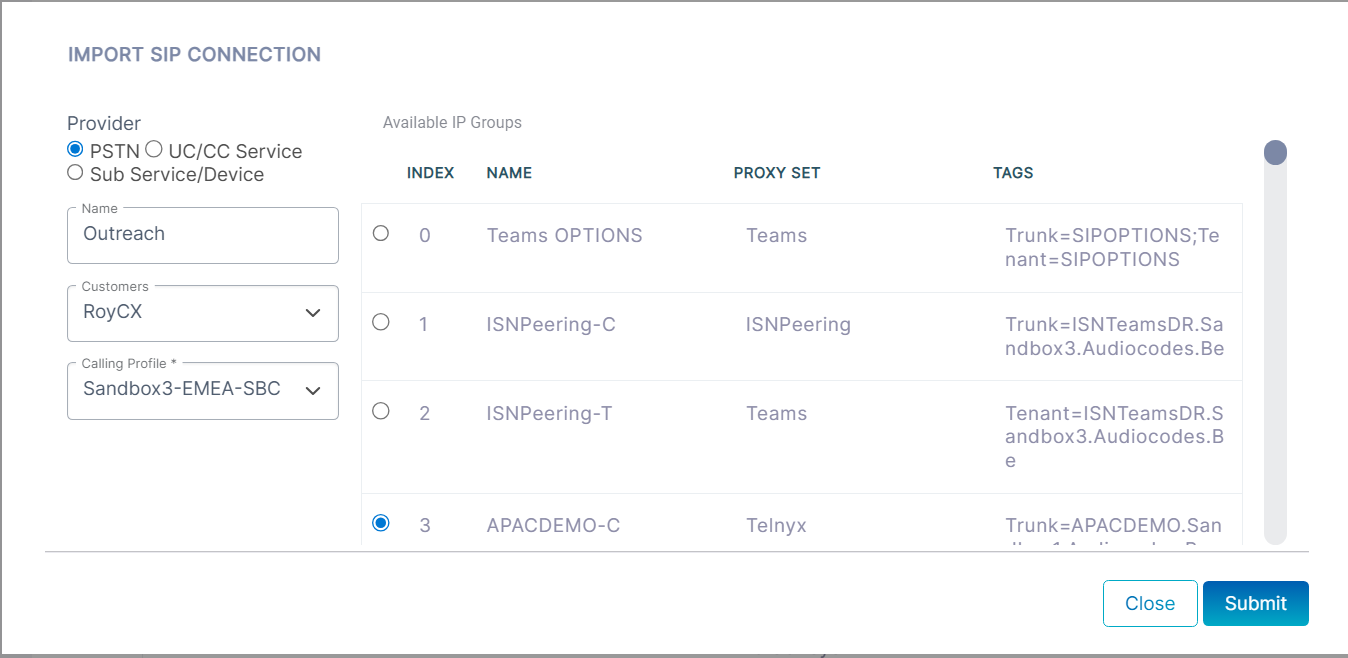Expand the Calling Profile dropdown
The height and width of the screenshot is (658, 1348).
(x=190, y=389)
